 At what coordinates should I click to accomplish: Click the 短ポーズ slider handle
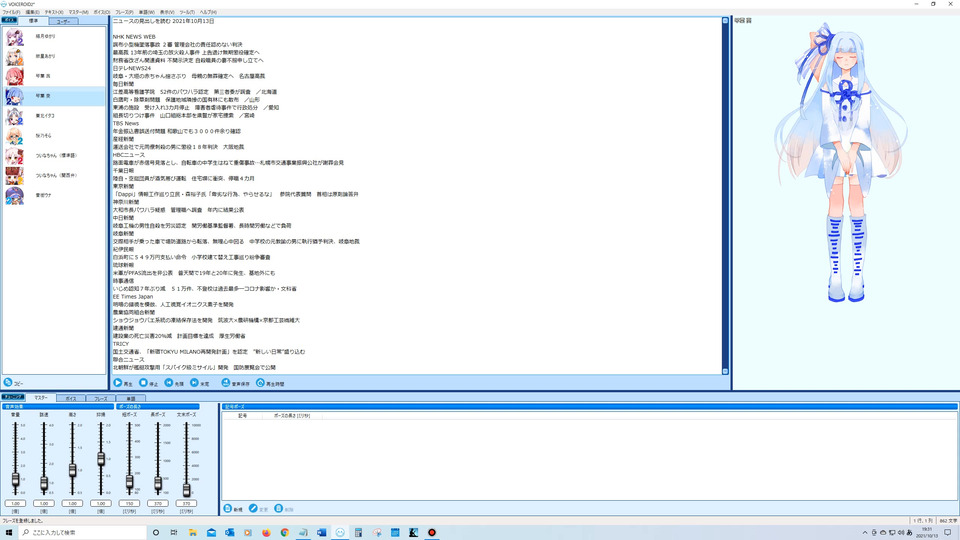click(x=129, y=482)
